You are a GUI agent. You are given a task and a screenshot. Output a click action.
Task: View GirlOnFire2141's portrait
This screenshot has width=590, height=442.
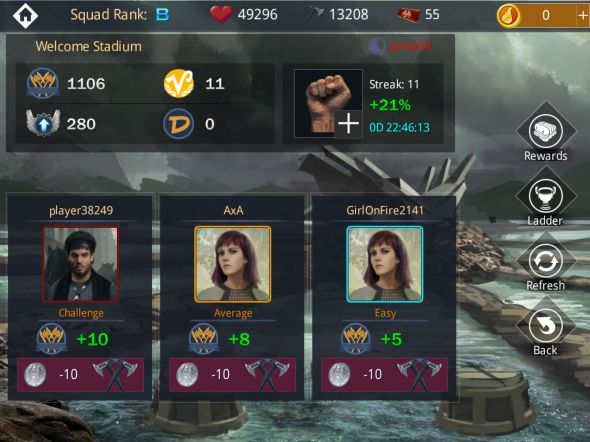click(385, 264)
